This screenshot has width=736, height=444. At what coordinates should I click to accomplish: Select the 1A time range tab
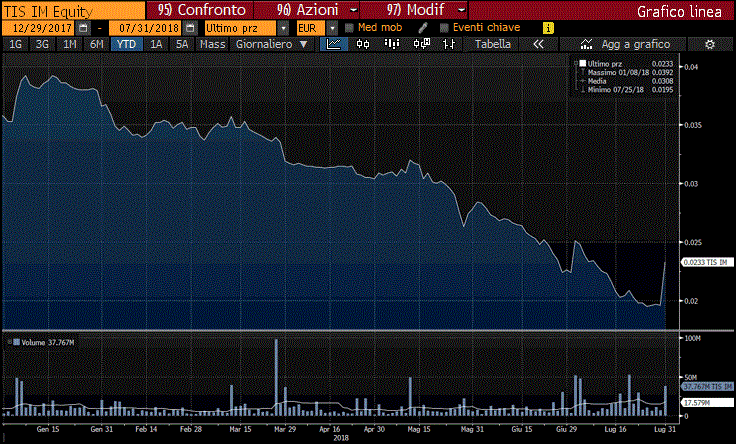(x=156, y=44)
